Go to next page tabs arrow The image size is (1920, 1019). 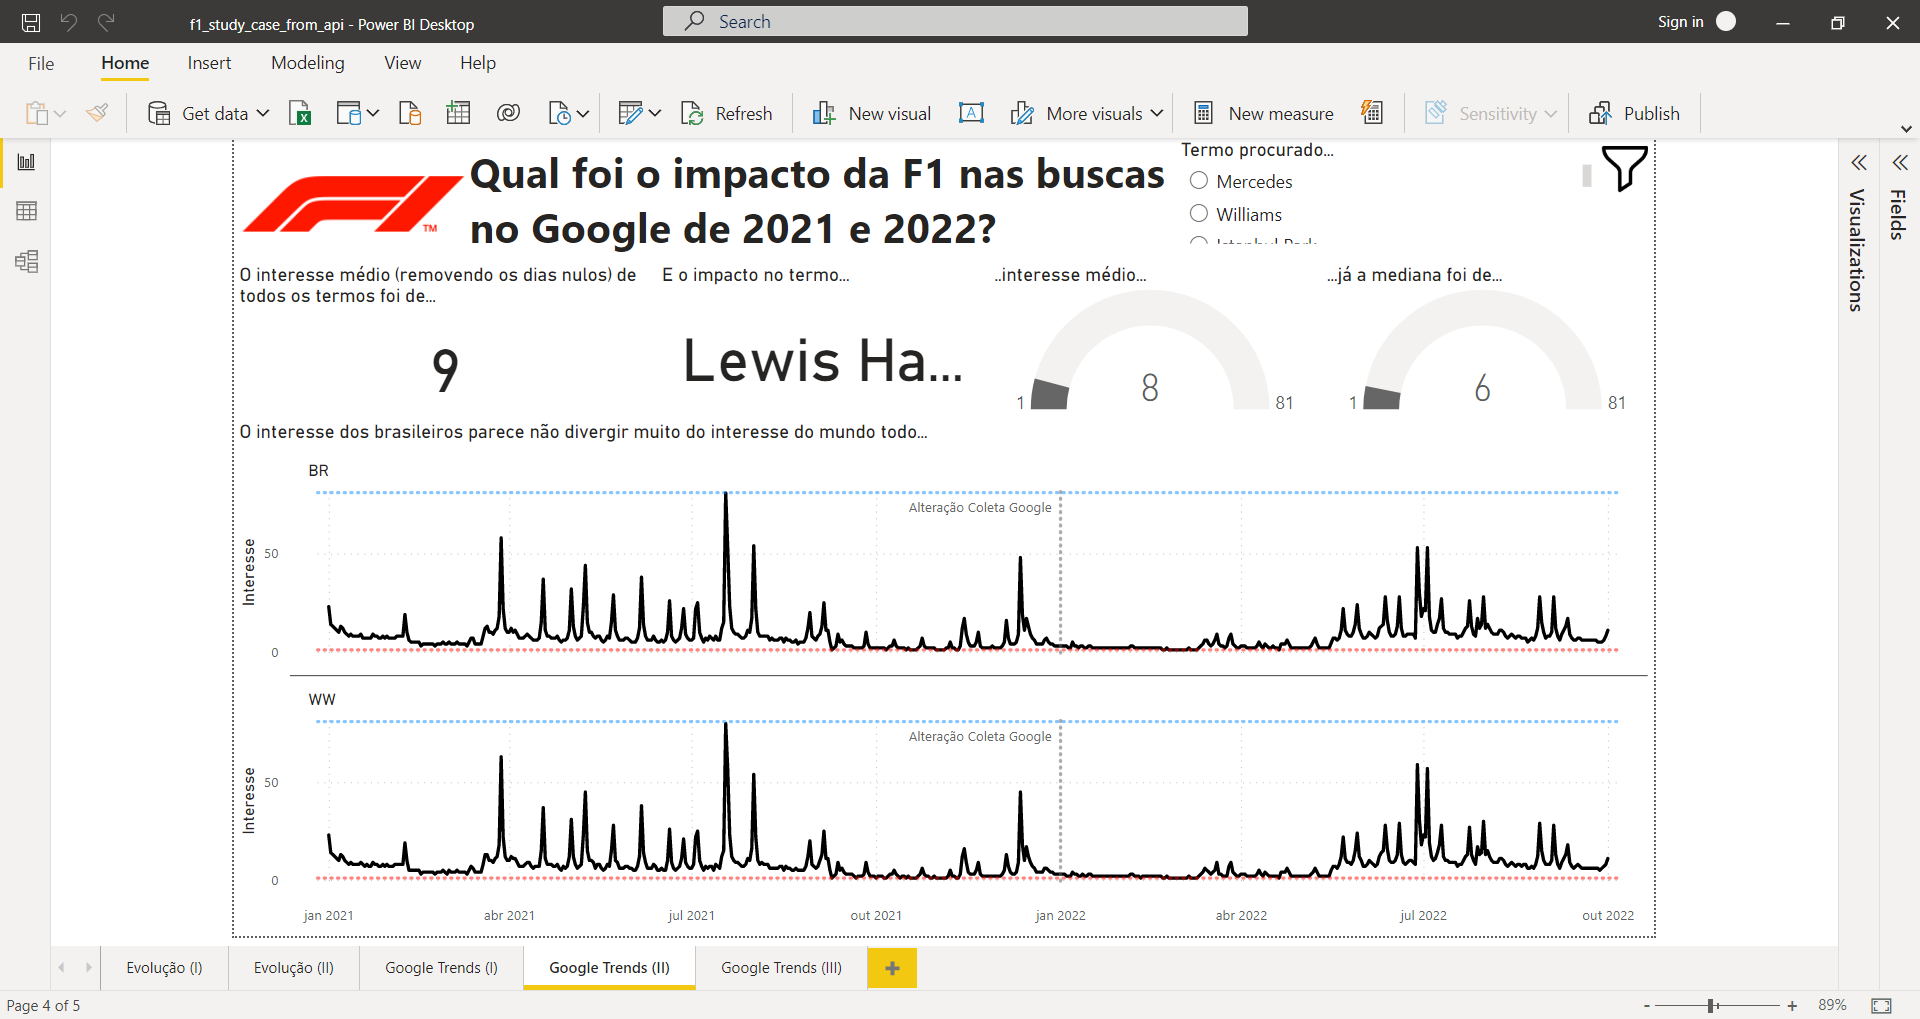coord(88,968)
